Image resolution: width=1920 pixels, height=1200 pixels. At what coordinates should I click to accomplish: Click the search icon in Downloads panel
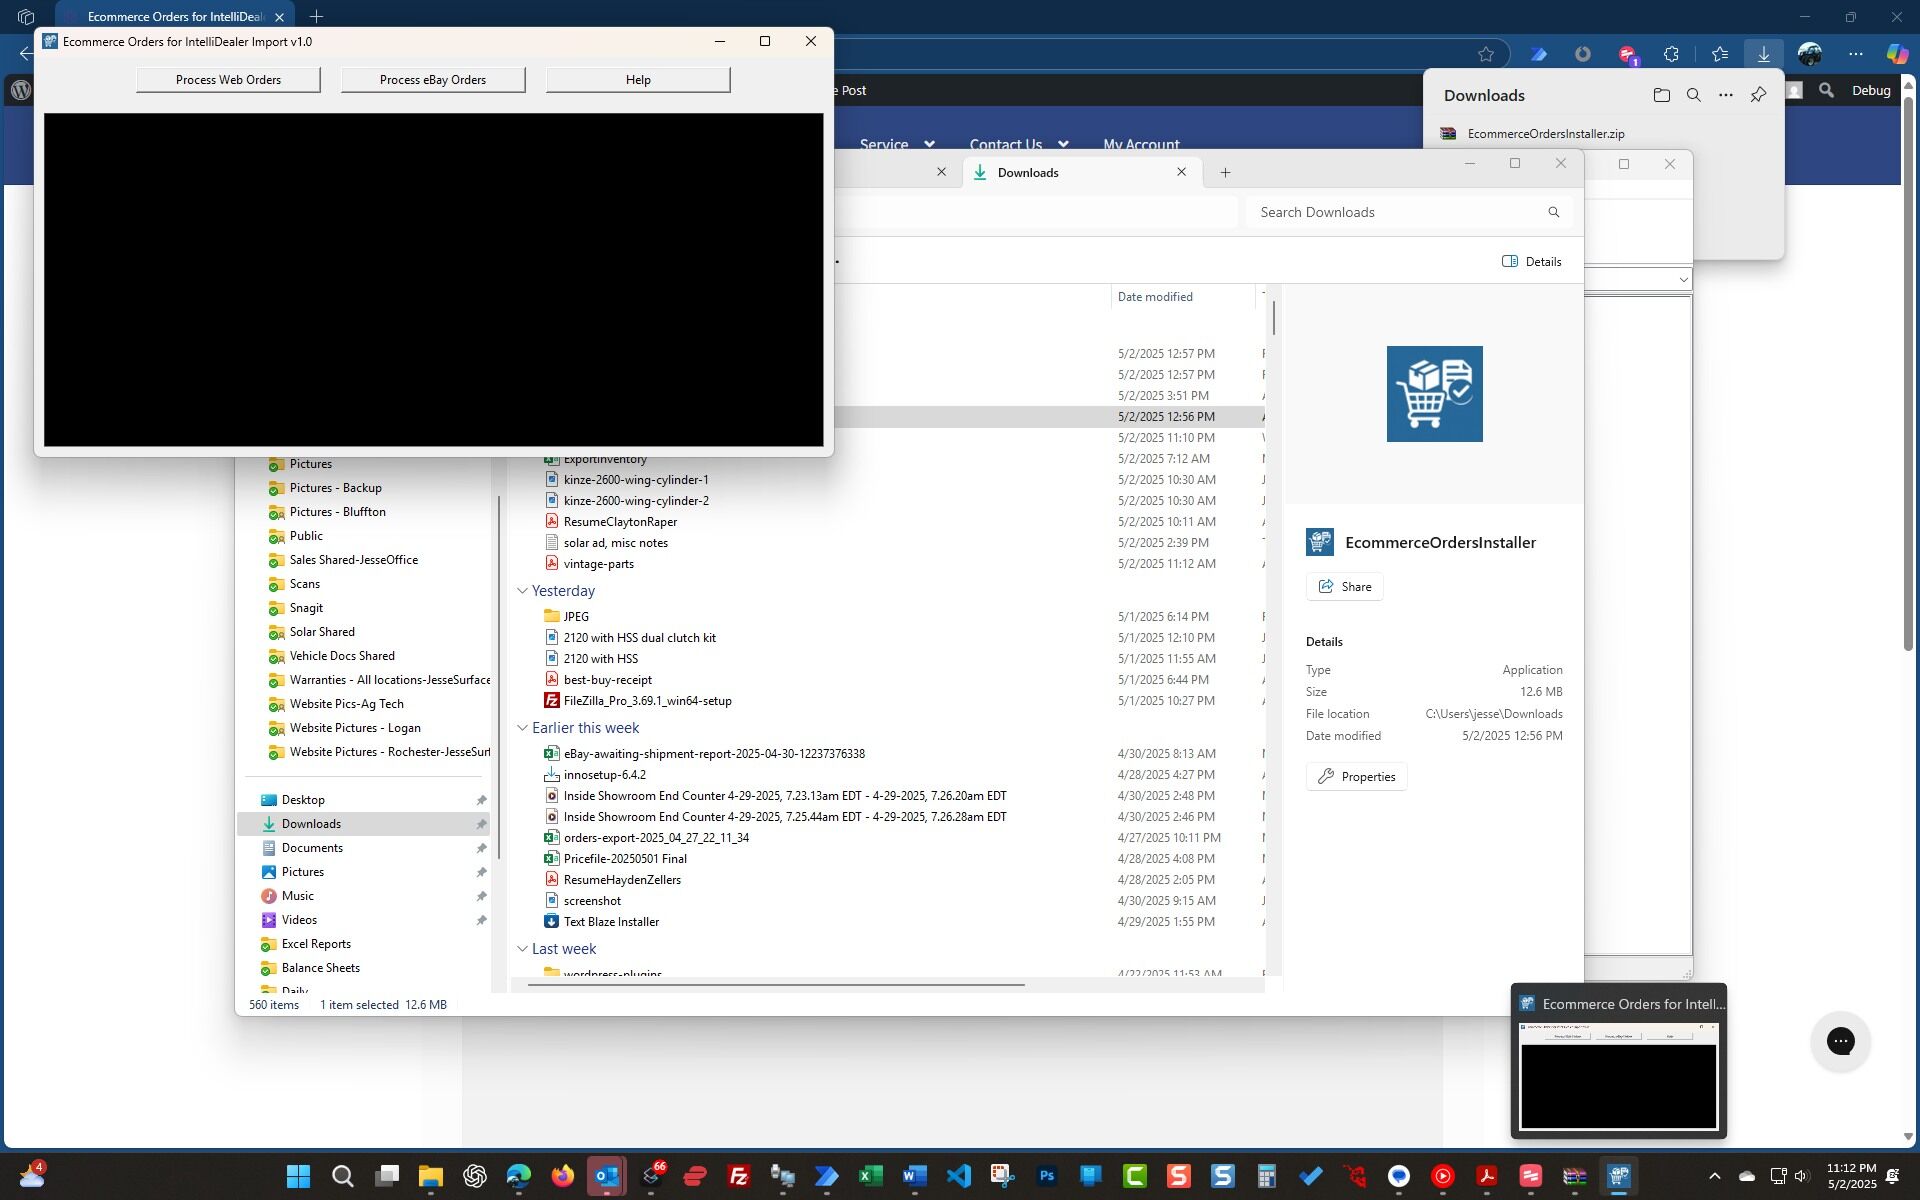point(1693,95)
